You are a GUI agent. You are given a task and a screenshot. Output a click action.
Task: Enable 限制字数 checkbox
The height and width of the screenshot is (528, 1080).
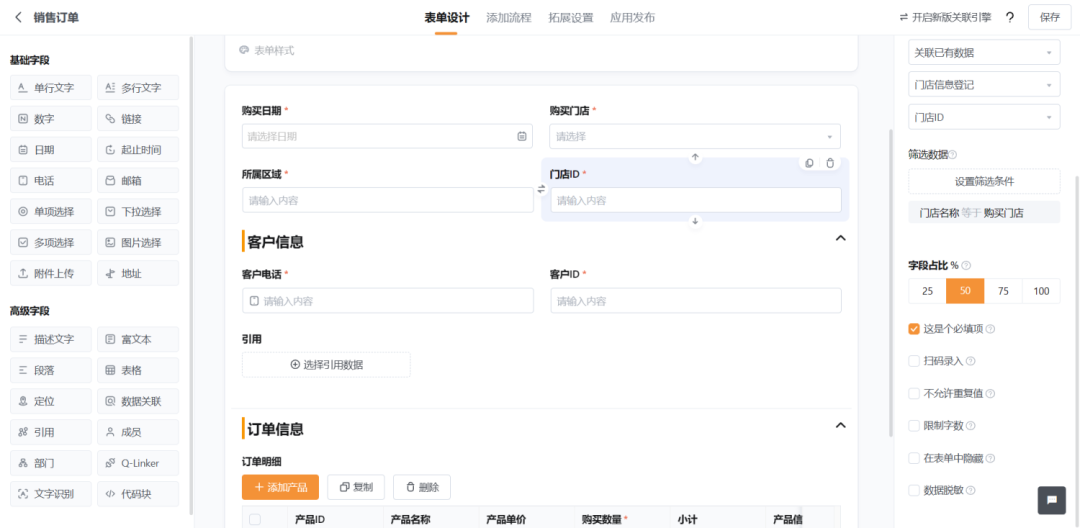click(914, 425)
